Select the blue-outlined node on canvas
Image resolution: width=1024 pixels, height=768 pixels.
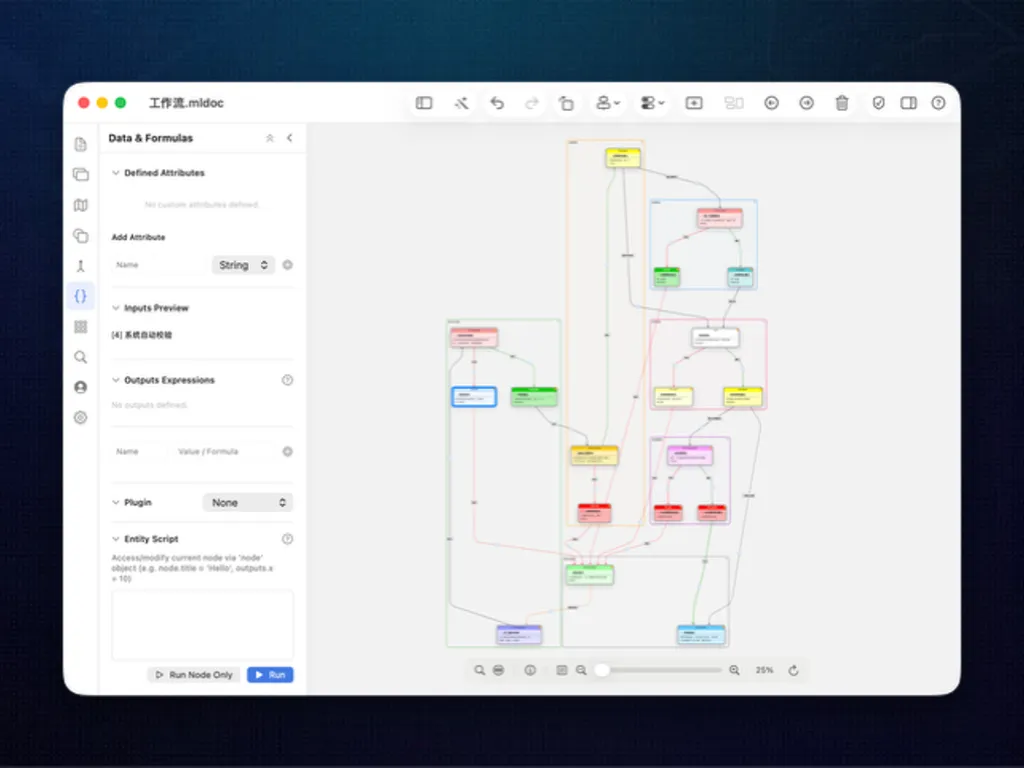(x=474, y=396)
